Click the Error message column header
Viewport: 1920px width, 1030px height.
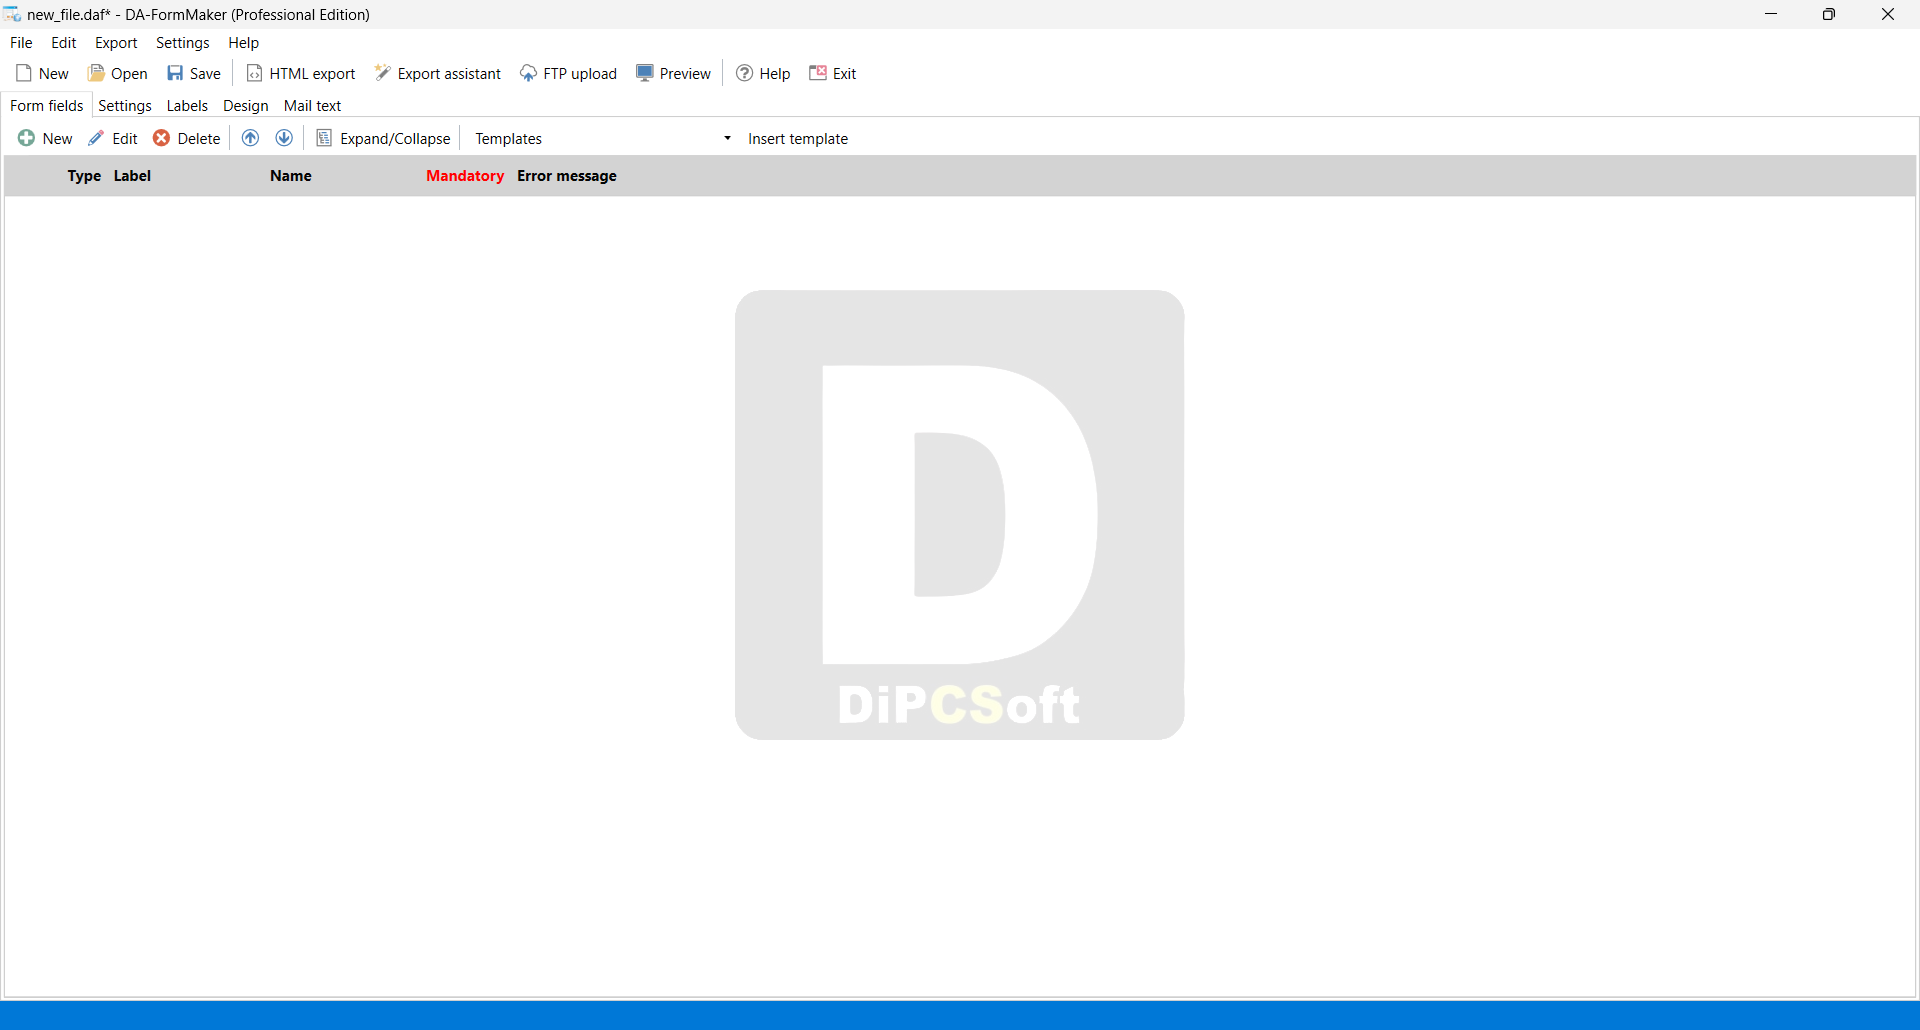tap(567, 175)
